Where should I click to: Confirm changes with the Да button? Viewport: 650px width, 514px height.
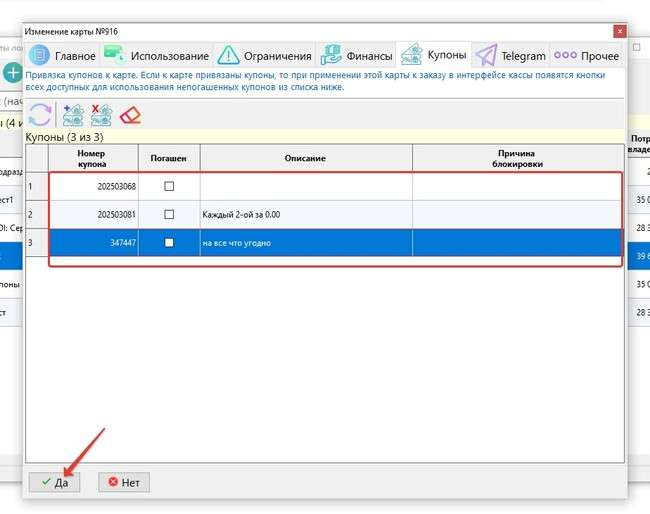coord(54,482)
